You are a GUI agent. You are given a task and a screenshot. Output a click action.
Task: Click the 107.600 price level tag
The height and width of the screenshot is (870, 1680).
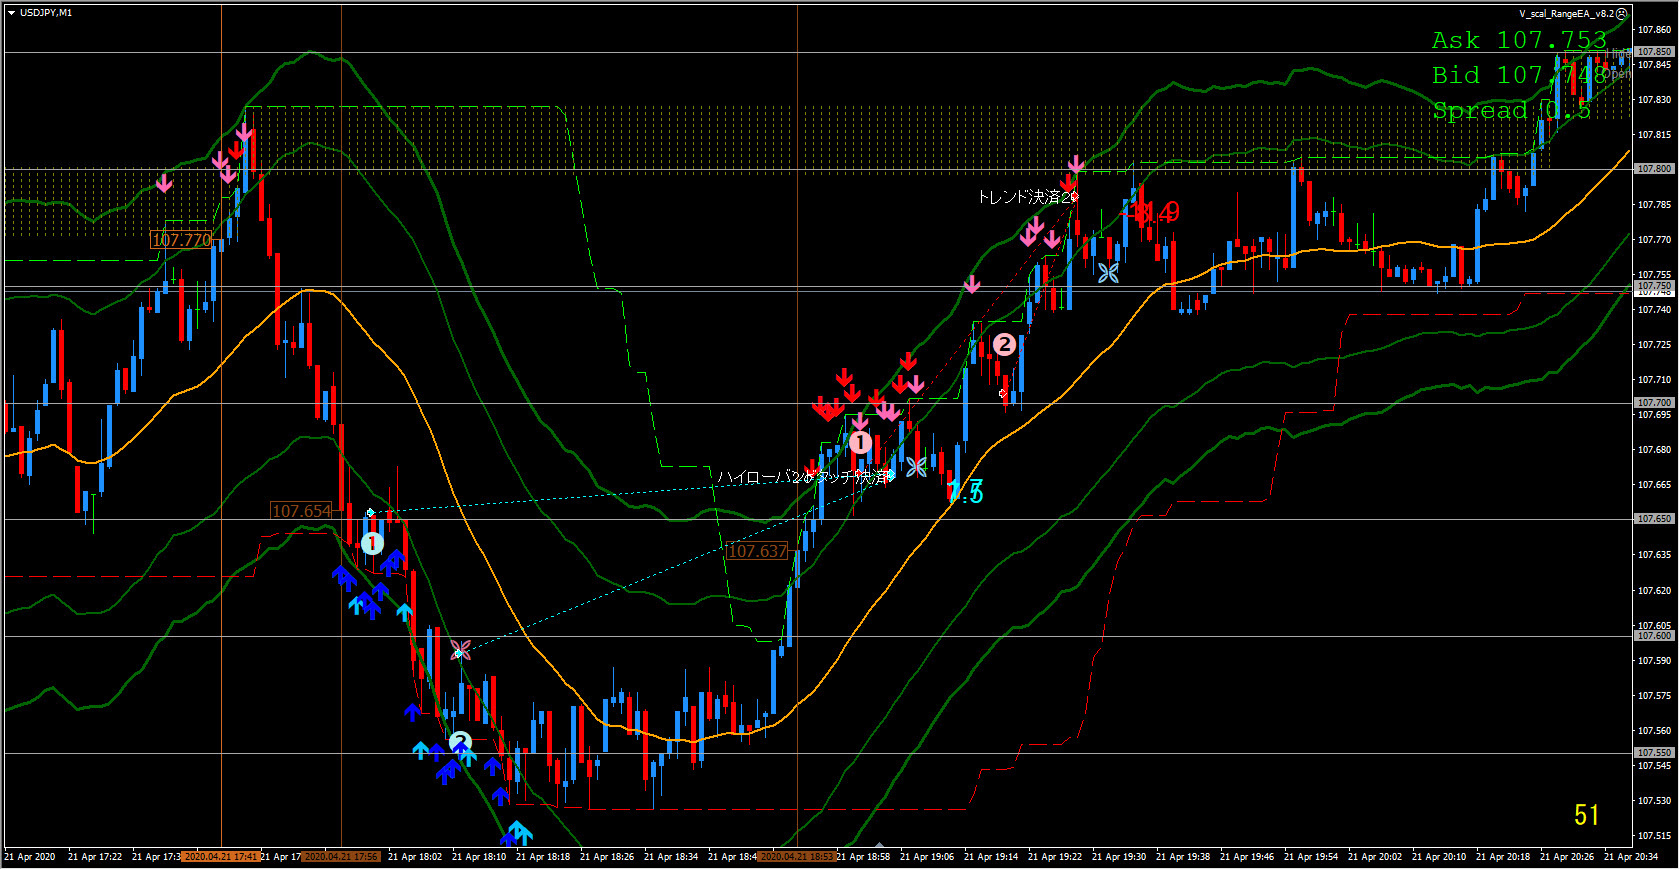click(1654, 636)
